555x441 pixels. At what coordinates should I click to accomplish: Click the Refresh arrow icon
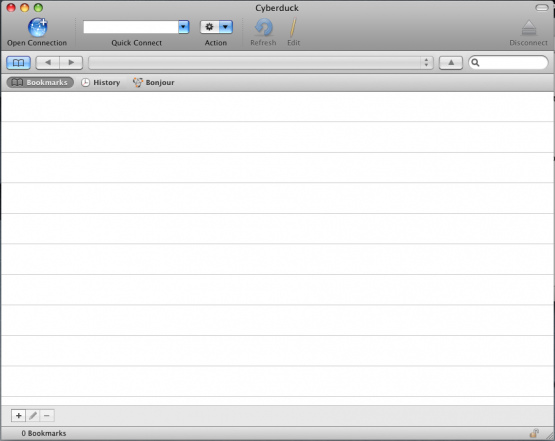[263, 28]
